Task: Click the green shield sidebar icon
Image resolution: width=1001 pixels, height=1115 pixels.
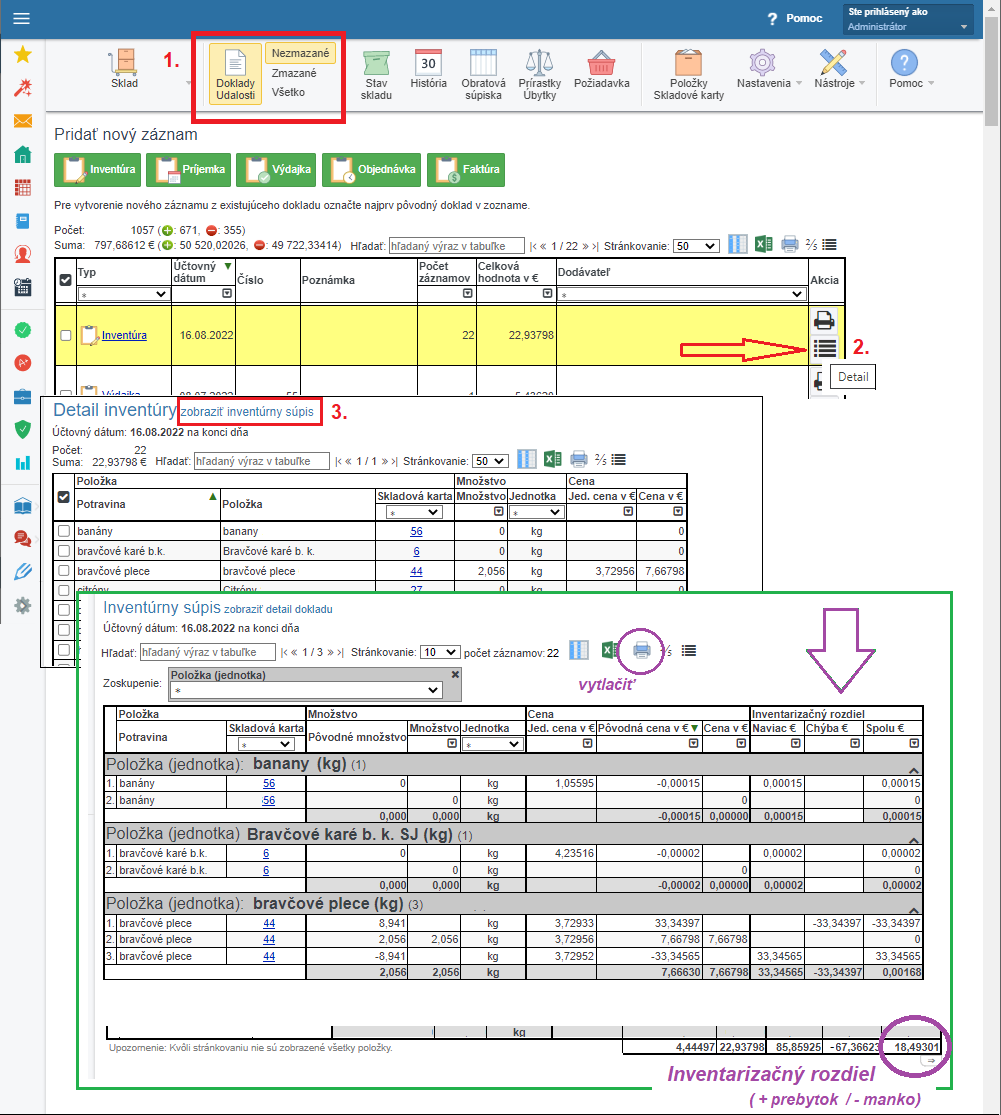Action: tap(23, 430)
